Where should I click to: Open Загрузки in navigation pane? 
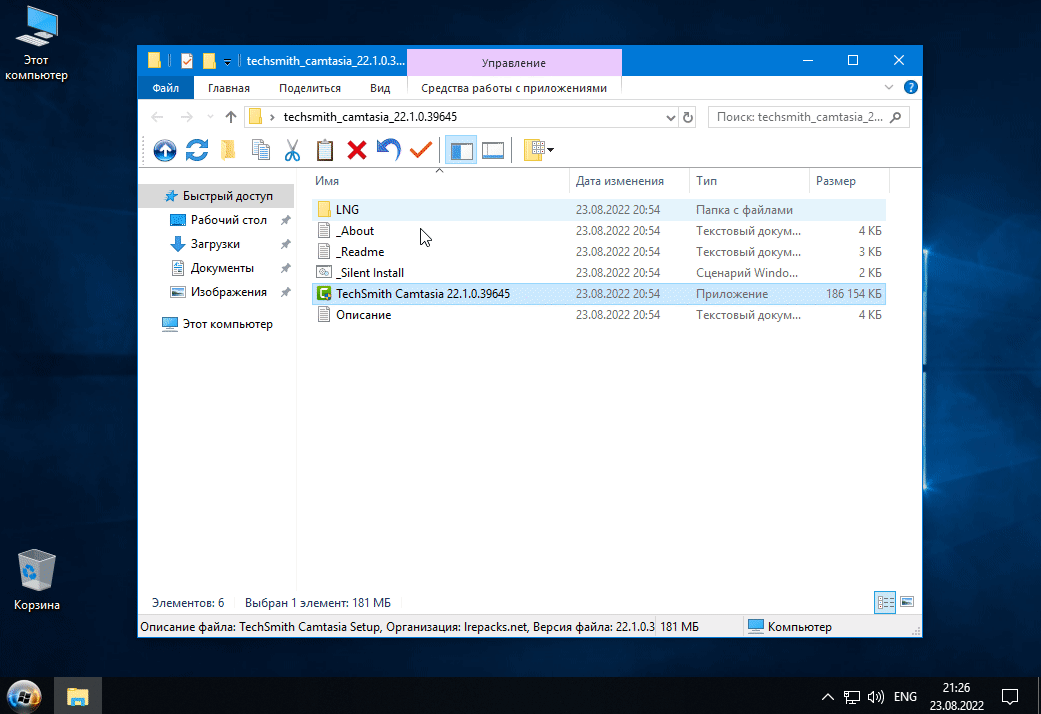pos(215,244)
